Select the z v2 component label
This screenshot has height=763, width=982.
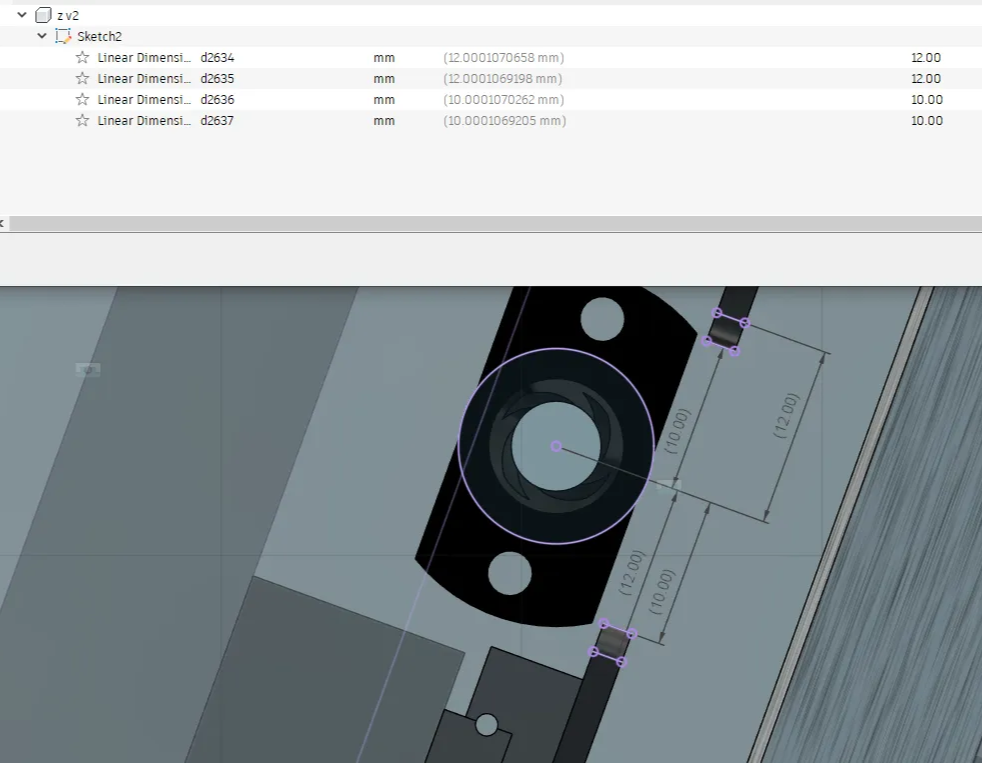(x=68, y=15)
